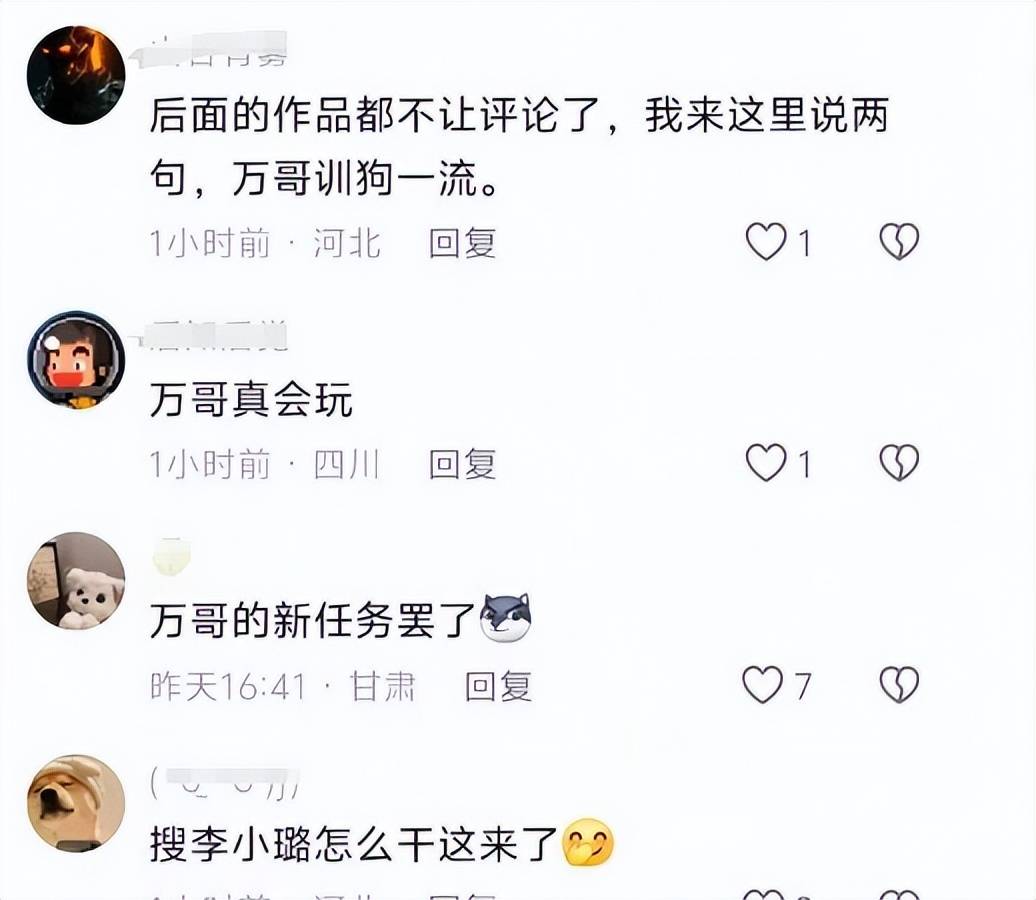The image size is (1036, 900).
Task: Open the blurred username above 万哥真会玩
Action: pyautogui.click(x=210, y=334)
